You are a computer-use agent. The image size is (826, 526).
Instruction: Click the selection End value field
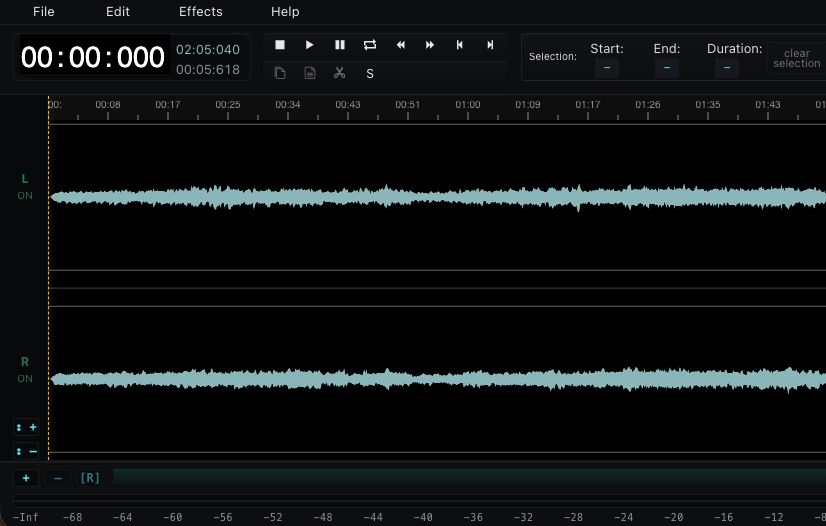[x=667, y=68]
